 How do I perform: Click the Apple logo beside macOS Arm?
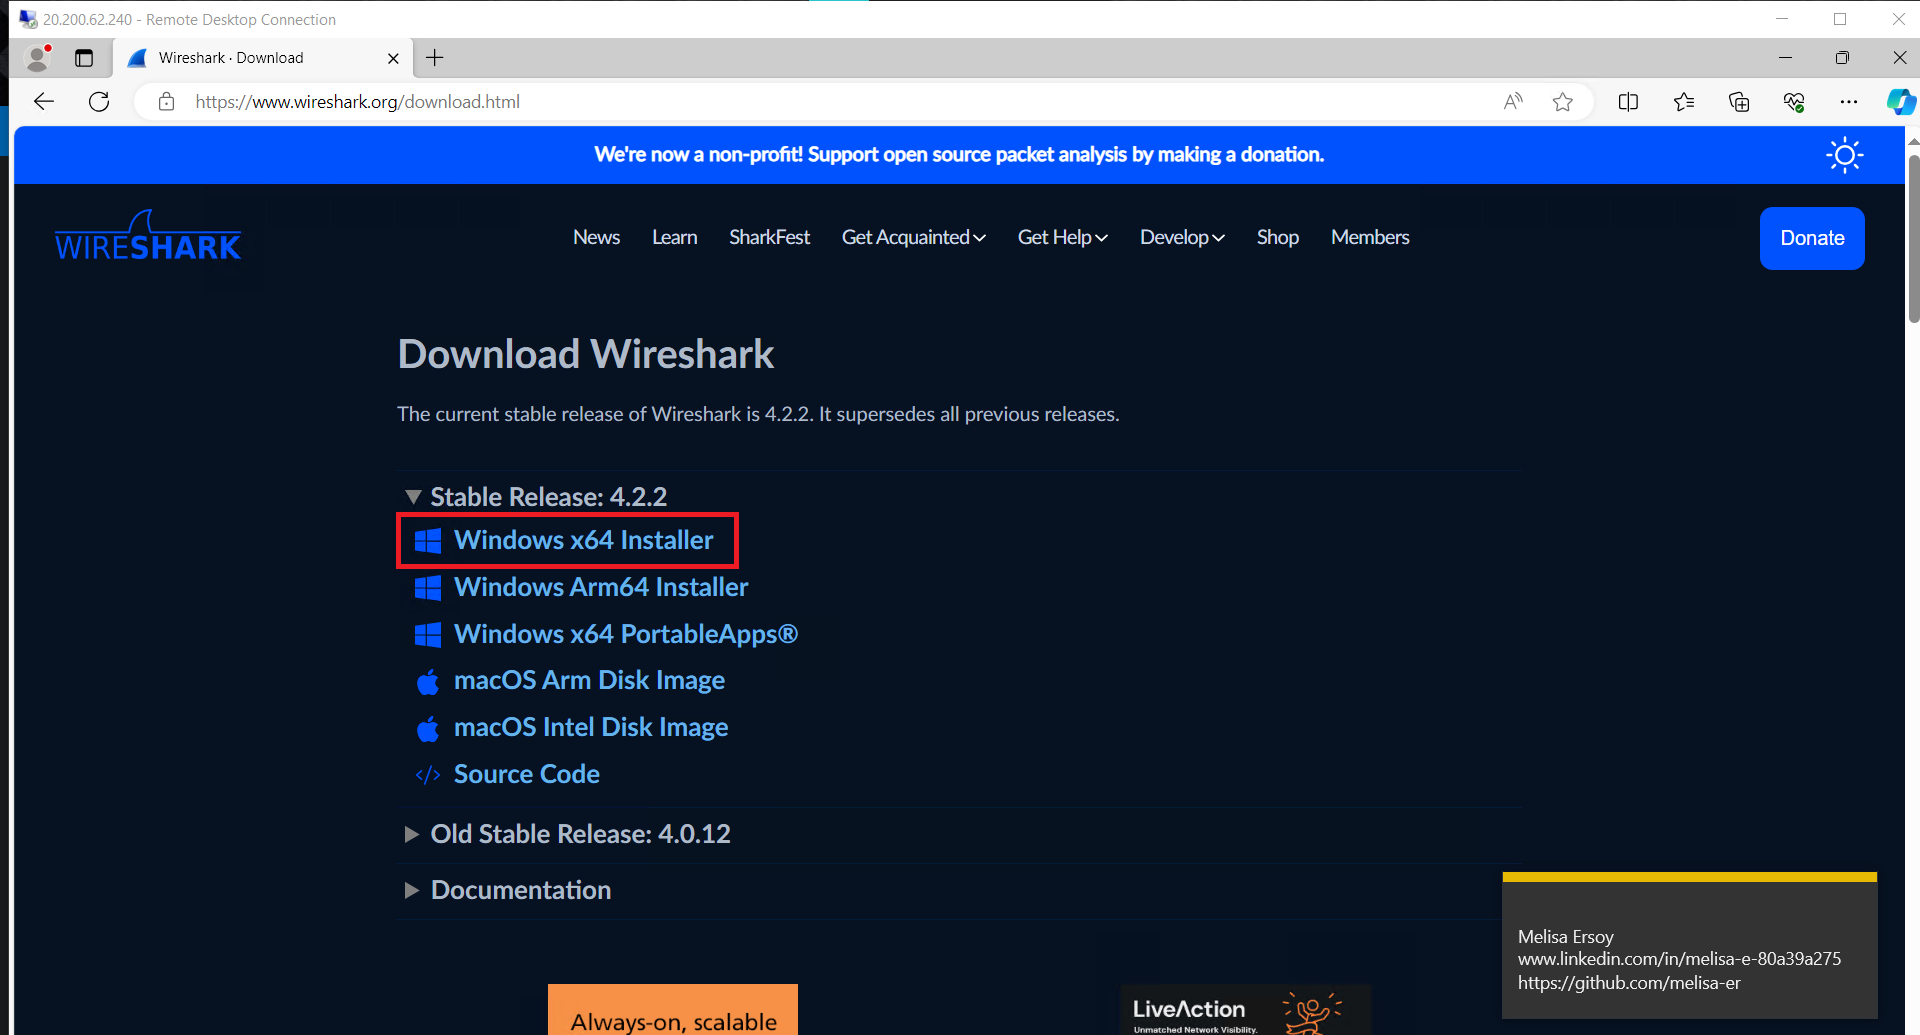point(428,682)
